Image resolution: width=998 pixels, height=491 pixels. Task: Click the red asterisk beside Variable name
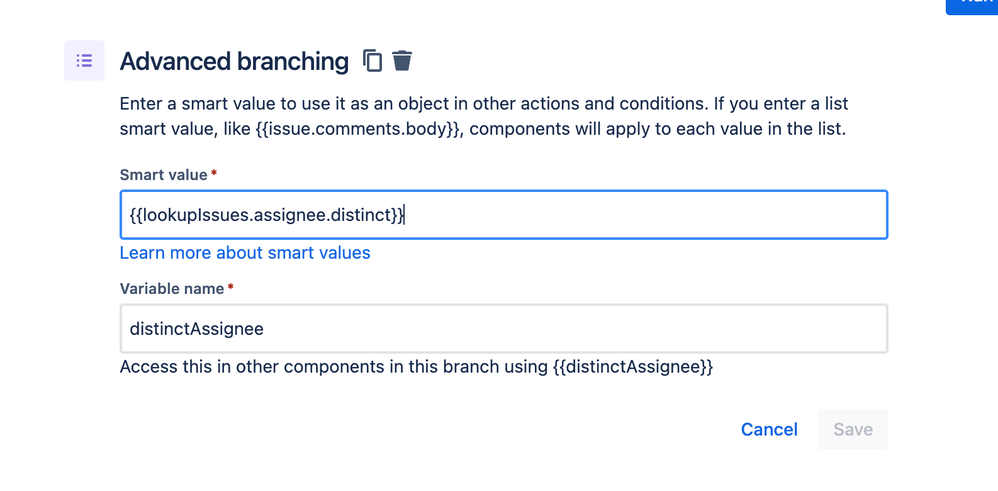231,288
